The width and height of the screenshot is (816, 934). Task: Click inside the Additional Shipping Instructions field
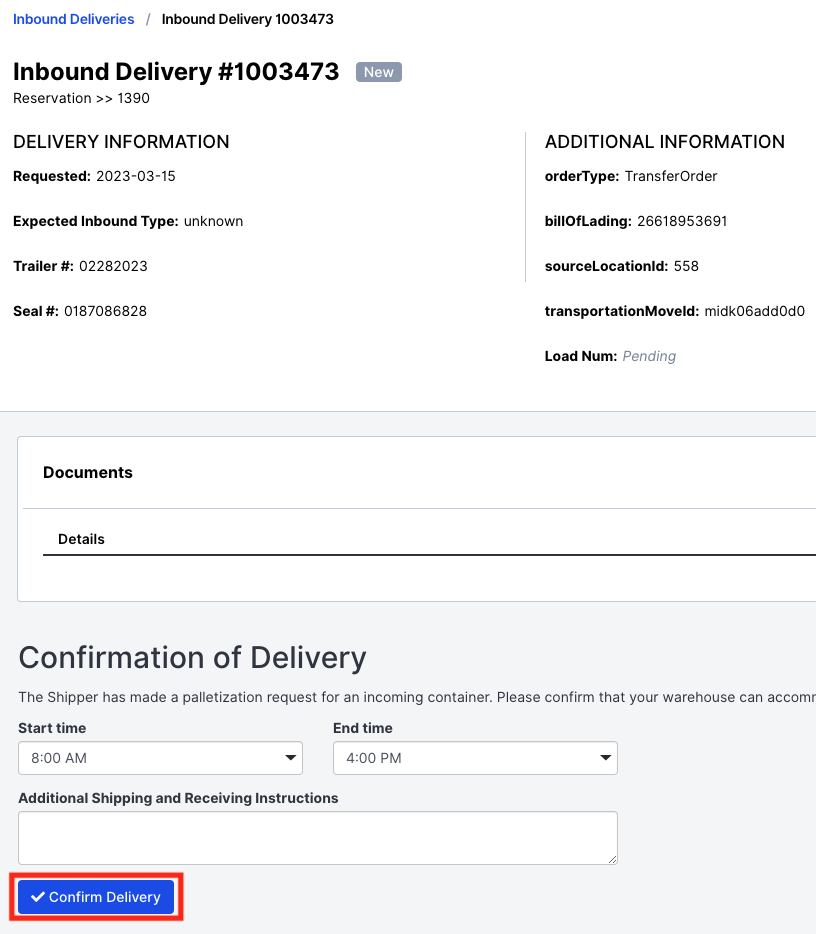[317, 837]
